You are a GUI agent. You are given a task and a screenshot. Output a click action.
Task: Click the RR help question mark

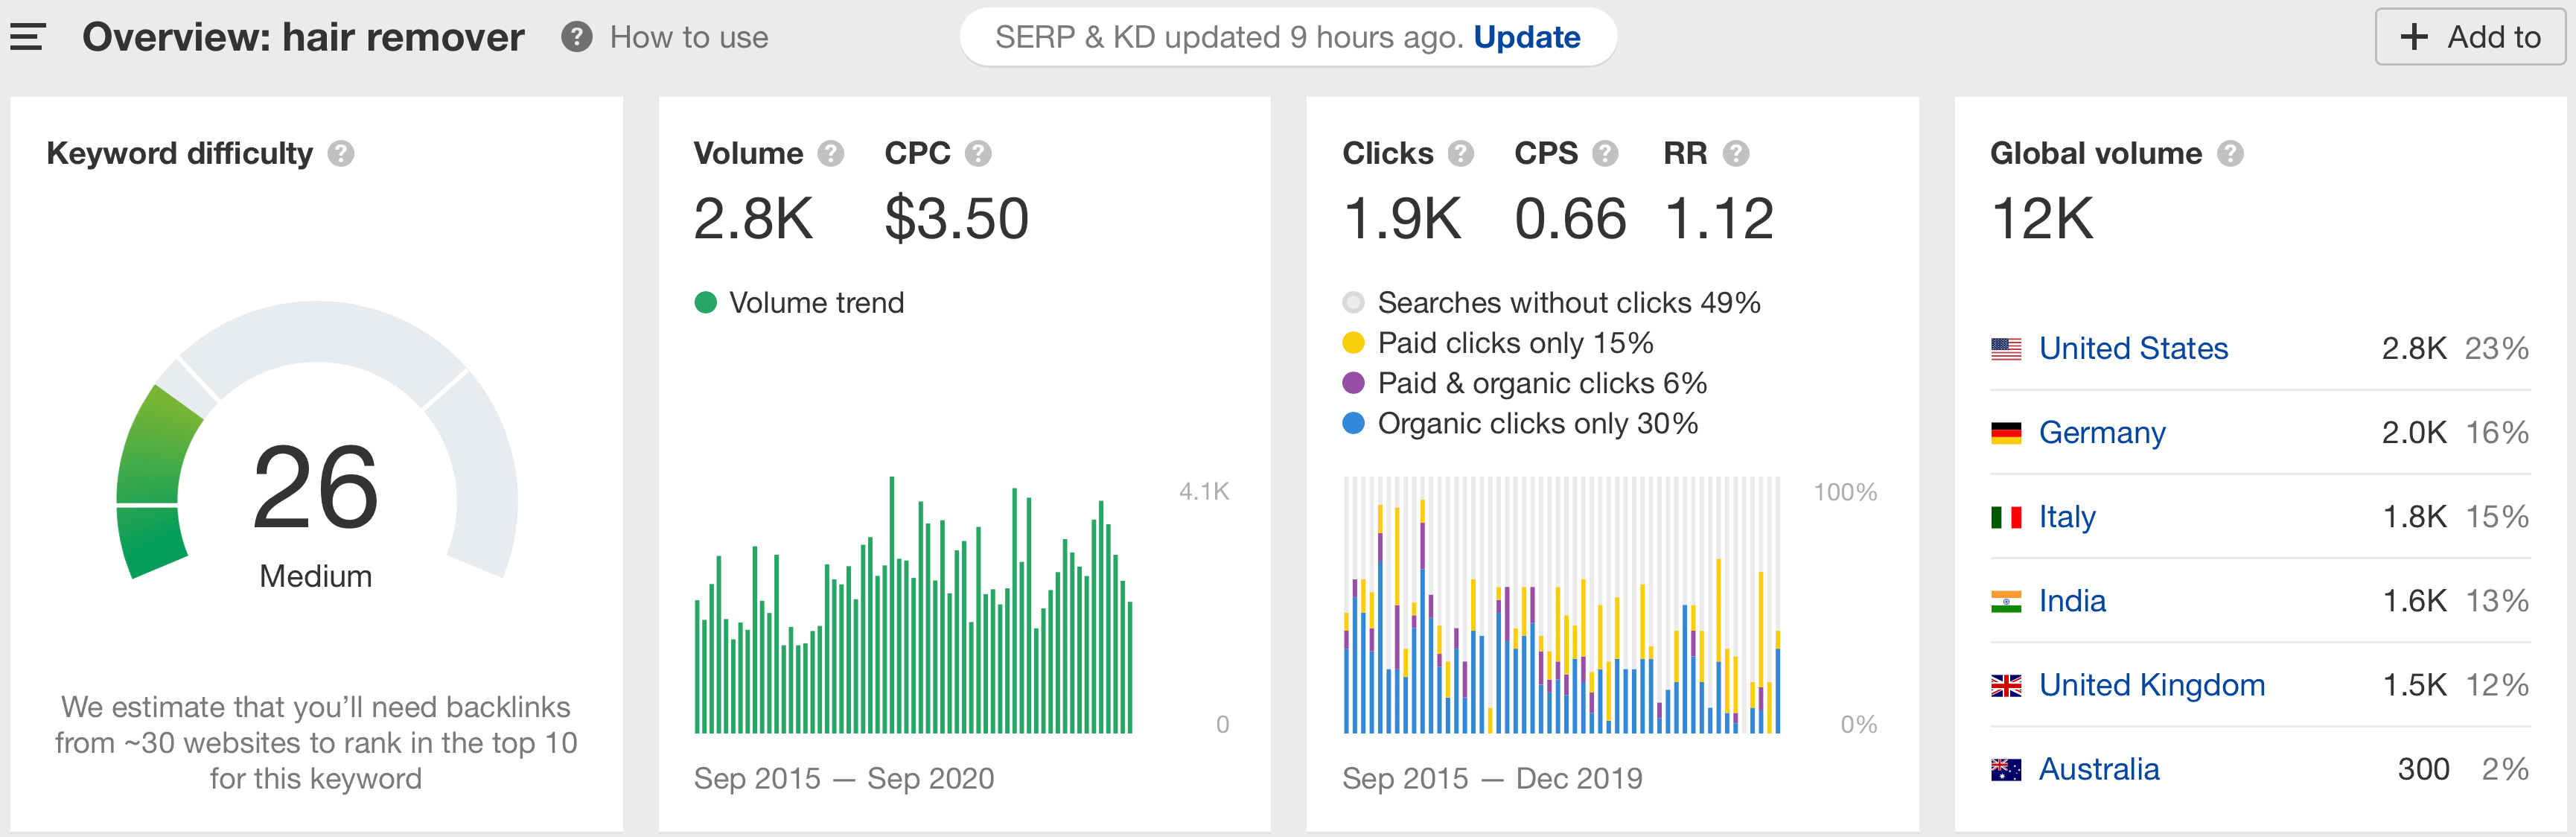(x=1736, y=153)
